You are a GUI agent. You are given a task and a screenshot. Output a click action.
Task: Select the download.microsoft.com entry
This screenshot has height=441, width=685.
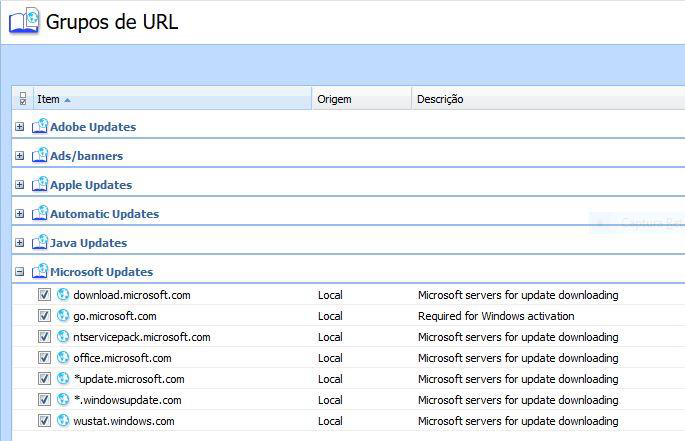click(132, 295)
